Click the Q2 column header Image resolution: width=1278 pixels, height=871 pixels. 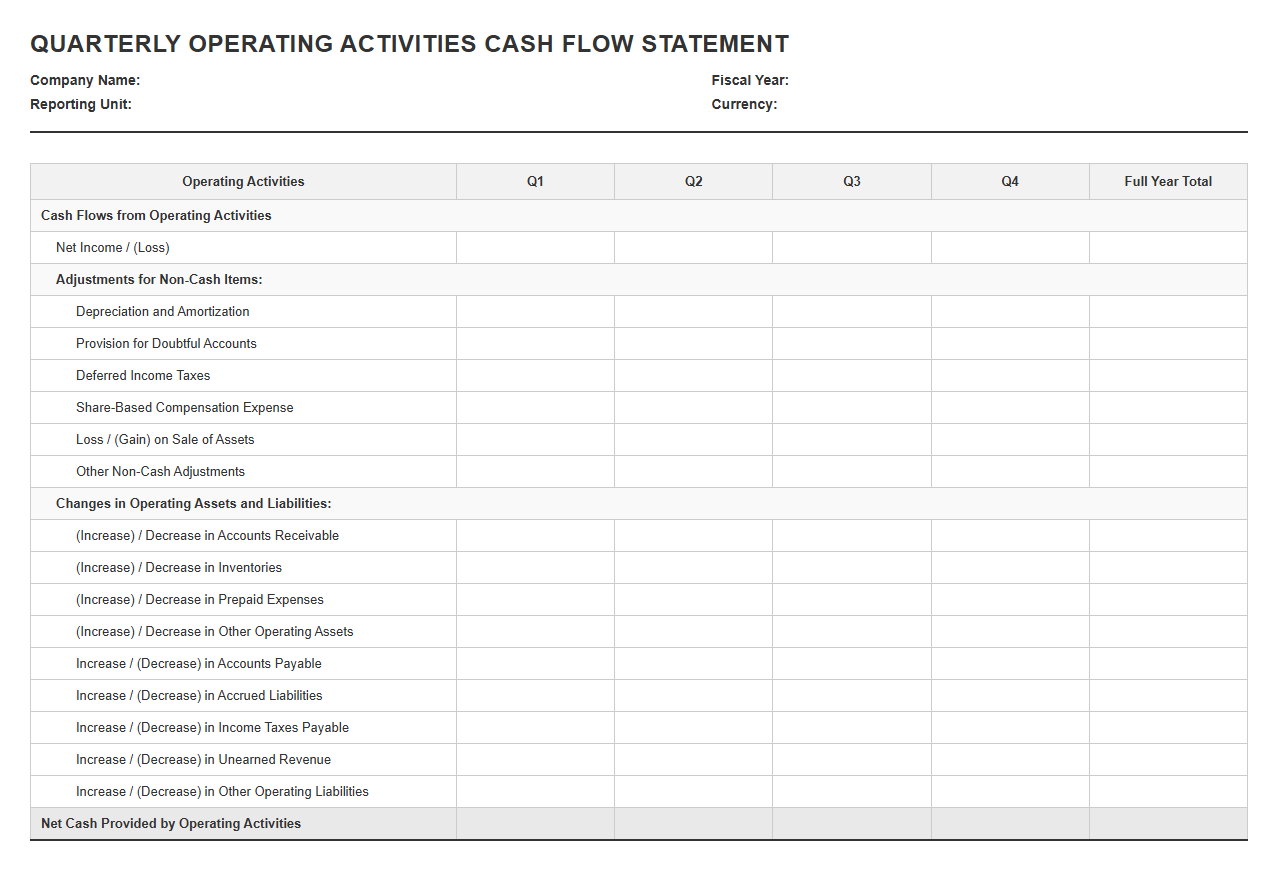tap(694, 181)
